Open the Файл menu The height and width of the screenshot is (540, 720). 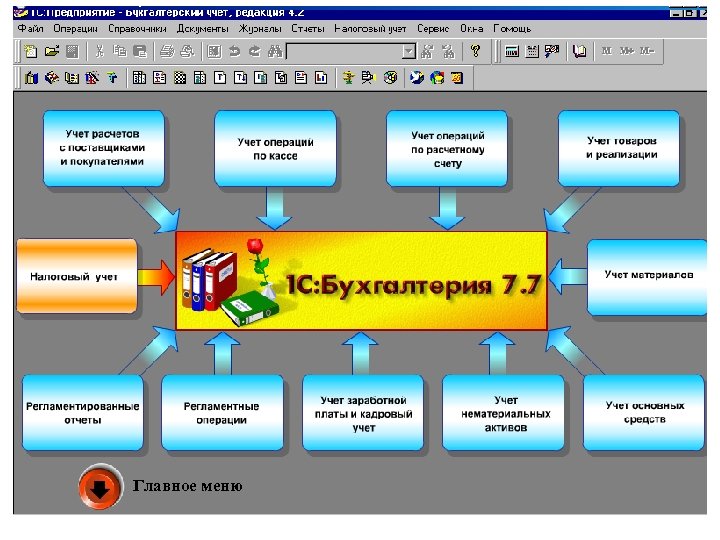pos(30,28)
